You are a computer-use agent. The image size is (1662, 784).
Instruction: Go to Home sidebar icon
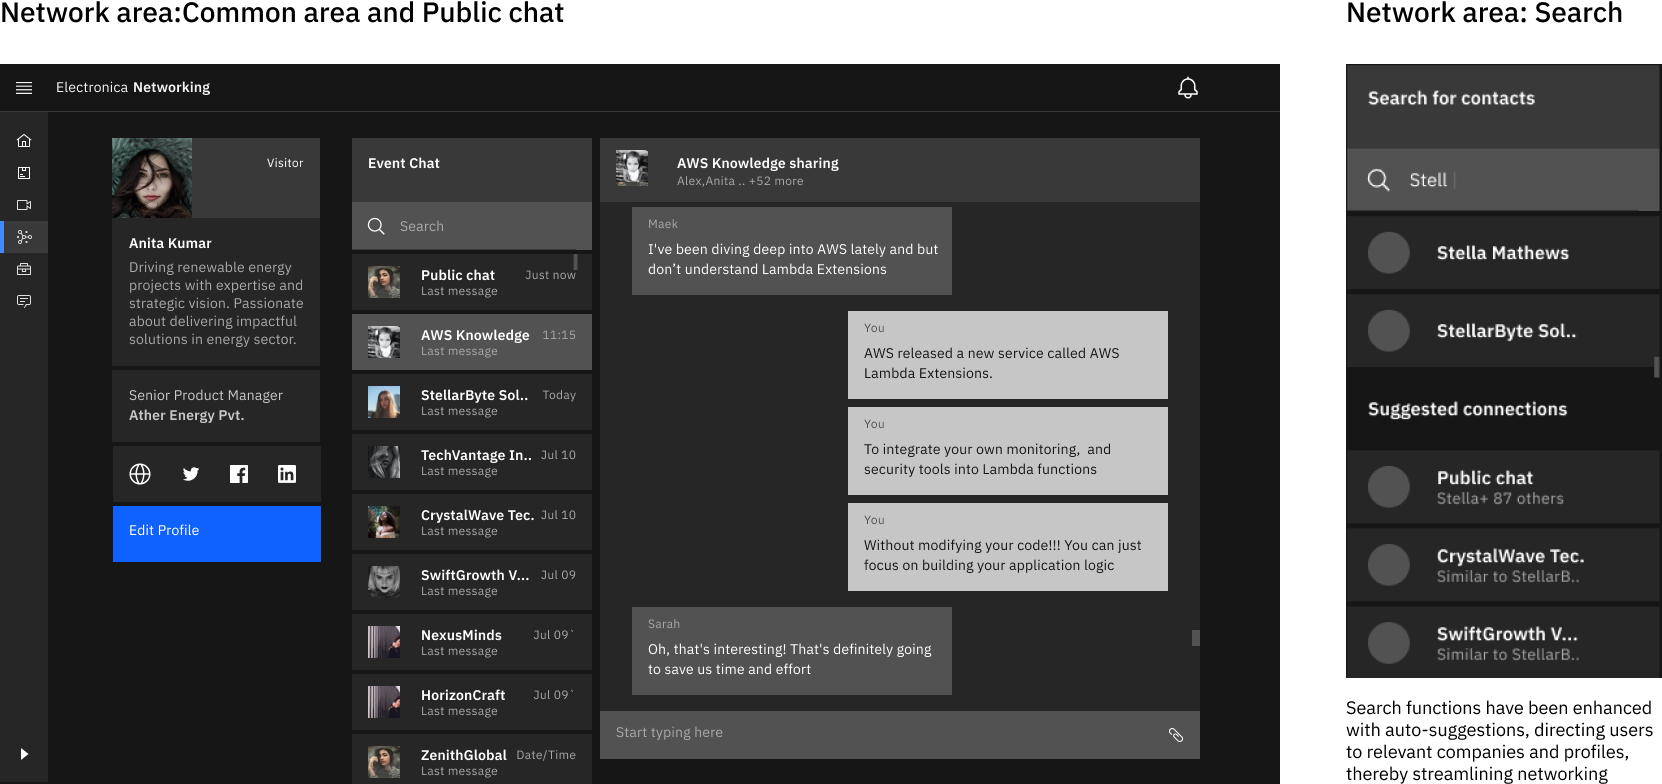pos(24,141)
